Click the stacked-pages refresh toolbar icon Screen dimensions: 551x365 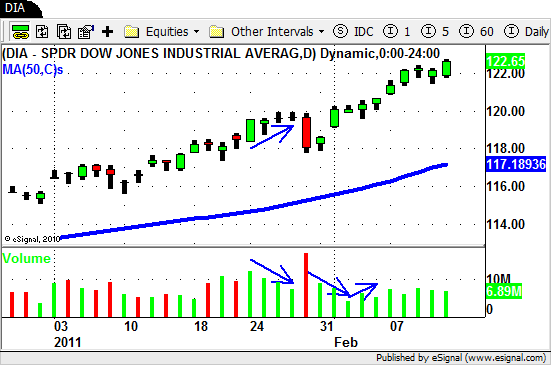64,32
